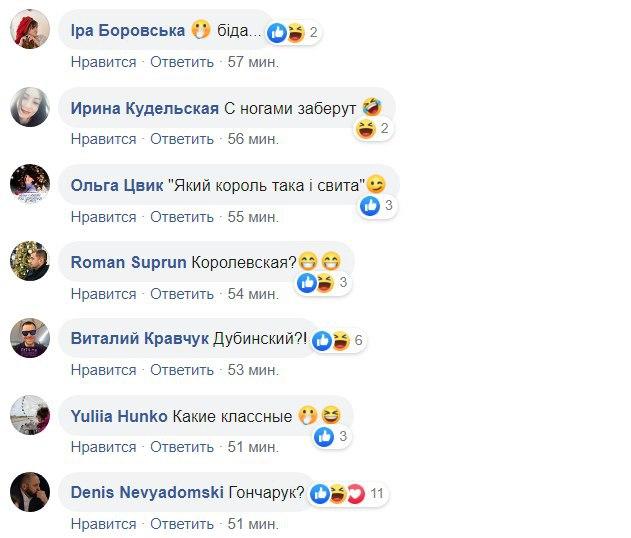Reply to Виталий Кравчук's comment
Viewport: 631px width, 538px height.
(182, 370)
